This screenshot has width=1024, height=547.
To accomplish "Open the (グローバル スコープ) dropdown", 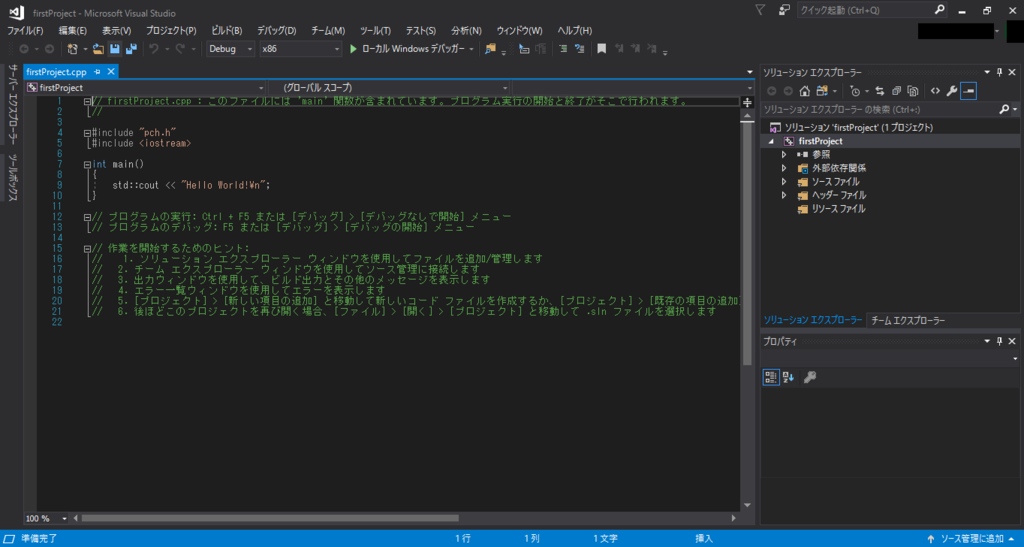I will [389, 87].
